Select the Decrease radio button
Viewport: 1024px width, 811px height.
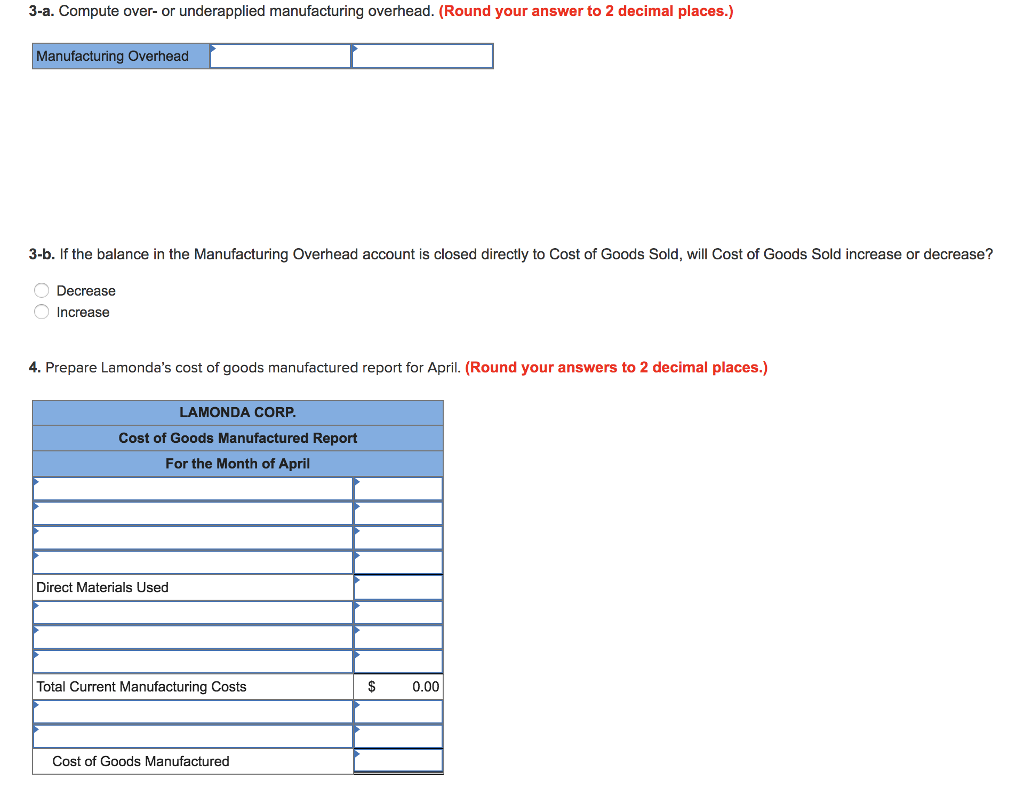pos(42,291)
